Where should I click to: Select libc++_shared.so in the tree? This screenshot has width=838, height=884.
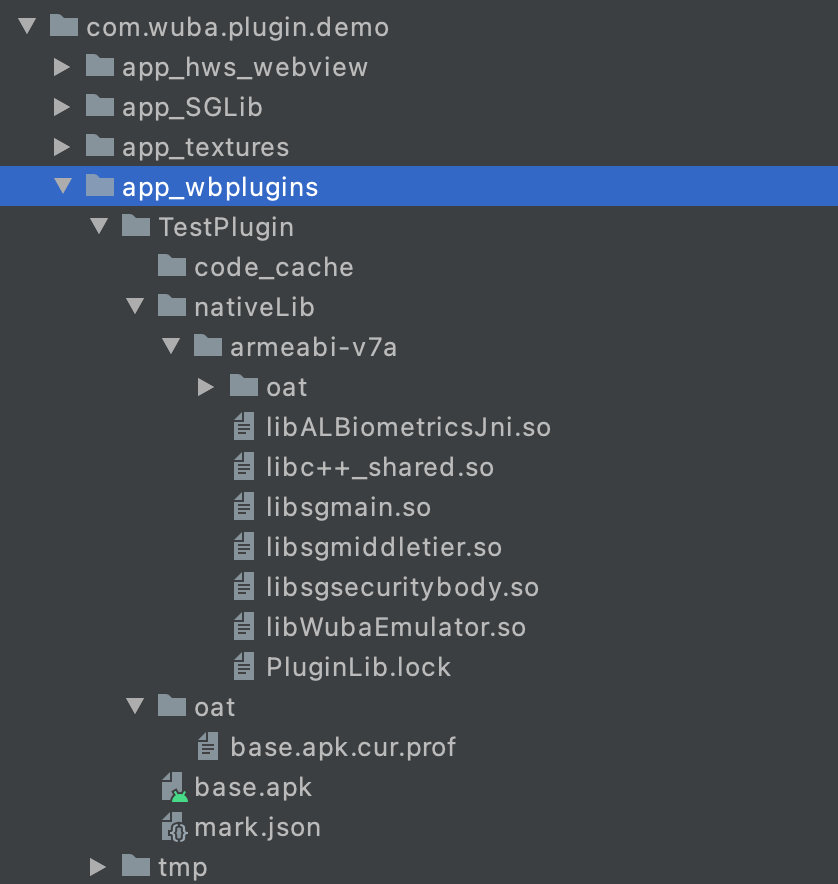pos(380,467)
